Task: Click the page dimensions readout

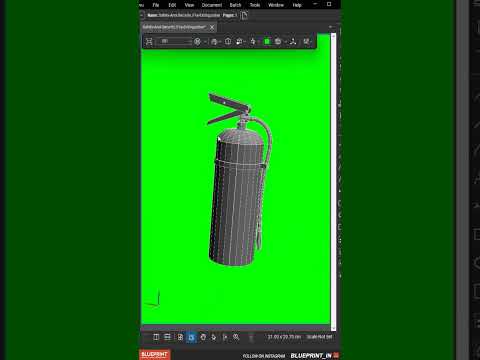Action: (284, 337)
